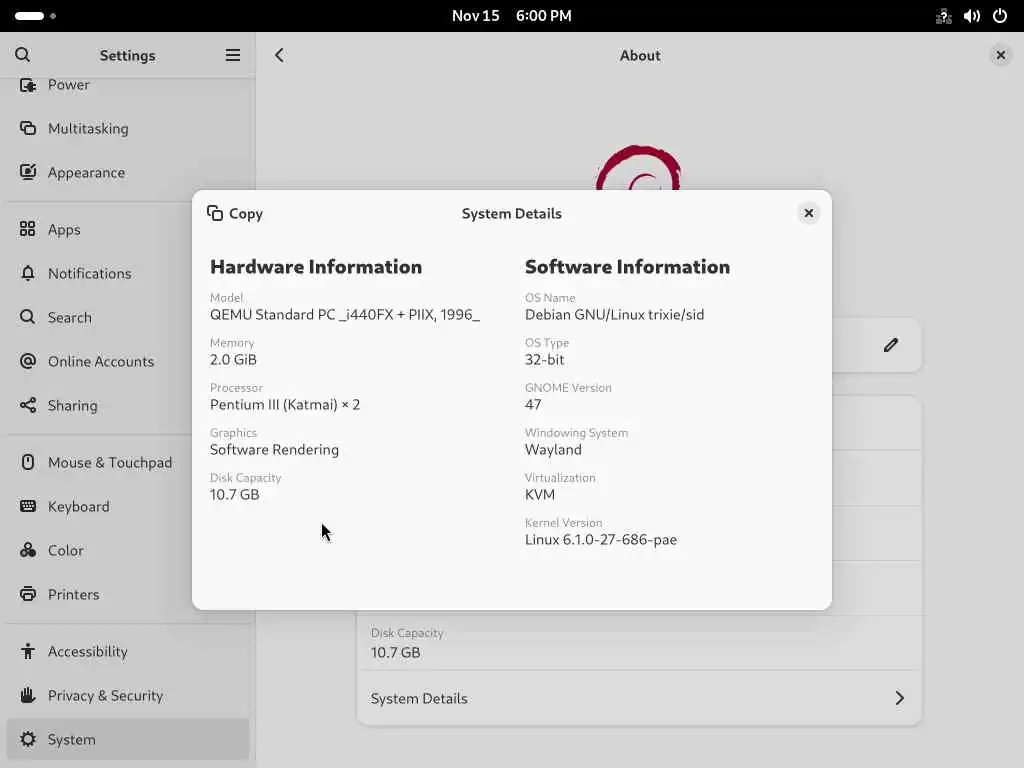
Task: Click GNOME Version value '47'
Action: pyautogui.click(x=533, y=404)
